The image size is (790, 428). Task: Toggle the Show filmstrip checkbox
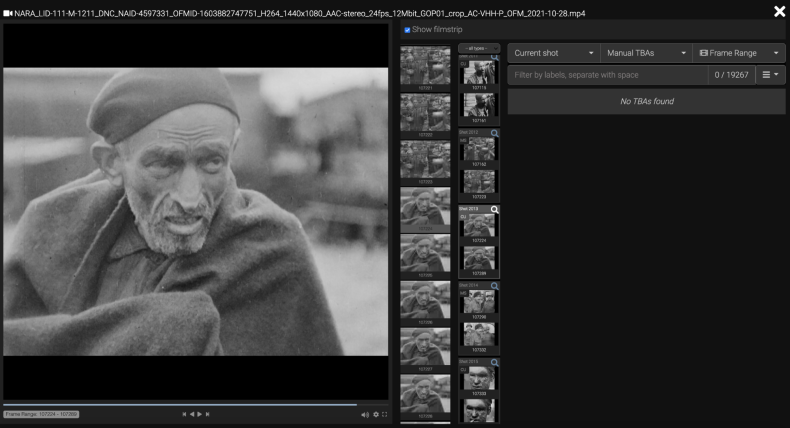[x=407, y=30]
